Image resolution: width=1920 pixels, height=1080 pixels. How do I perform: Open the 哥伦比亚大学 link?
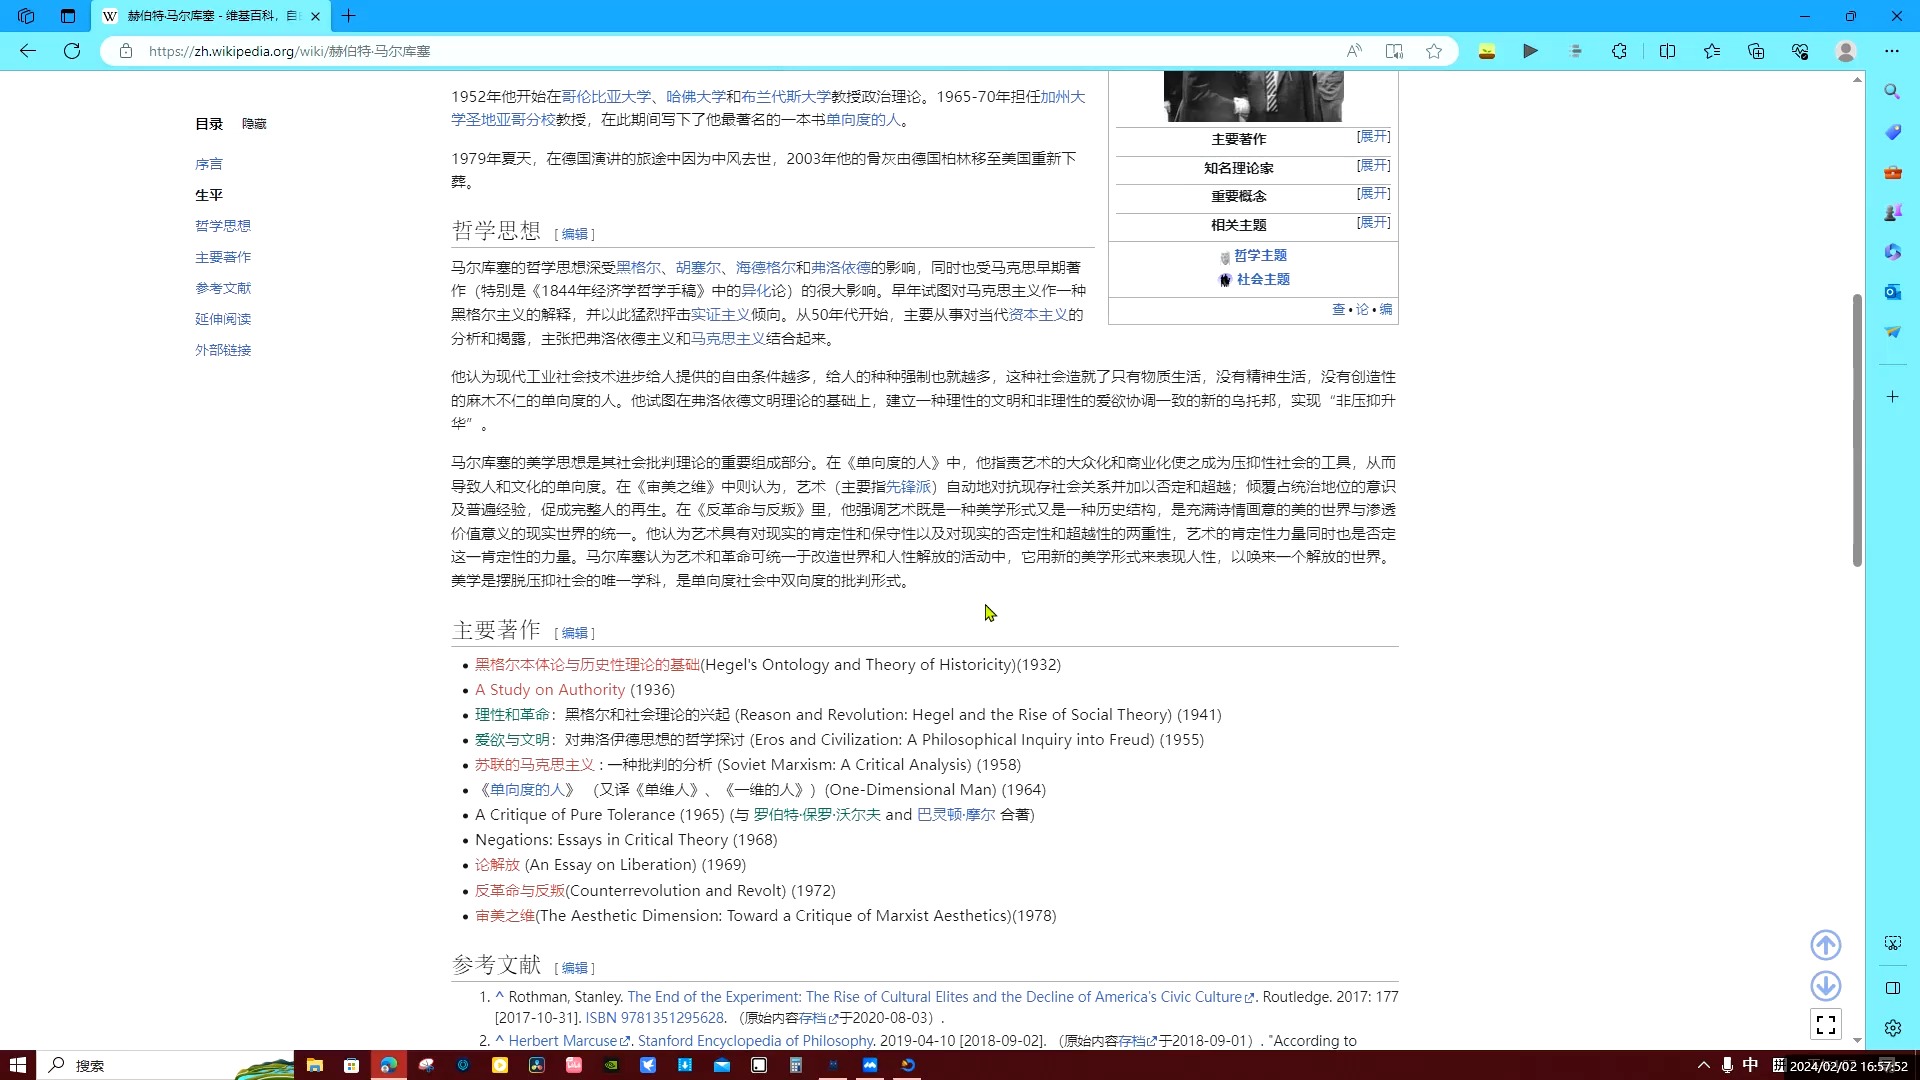(x=606, y=97)
